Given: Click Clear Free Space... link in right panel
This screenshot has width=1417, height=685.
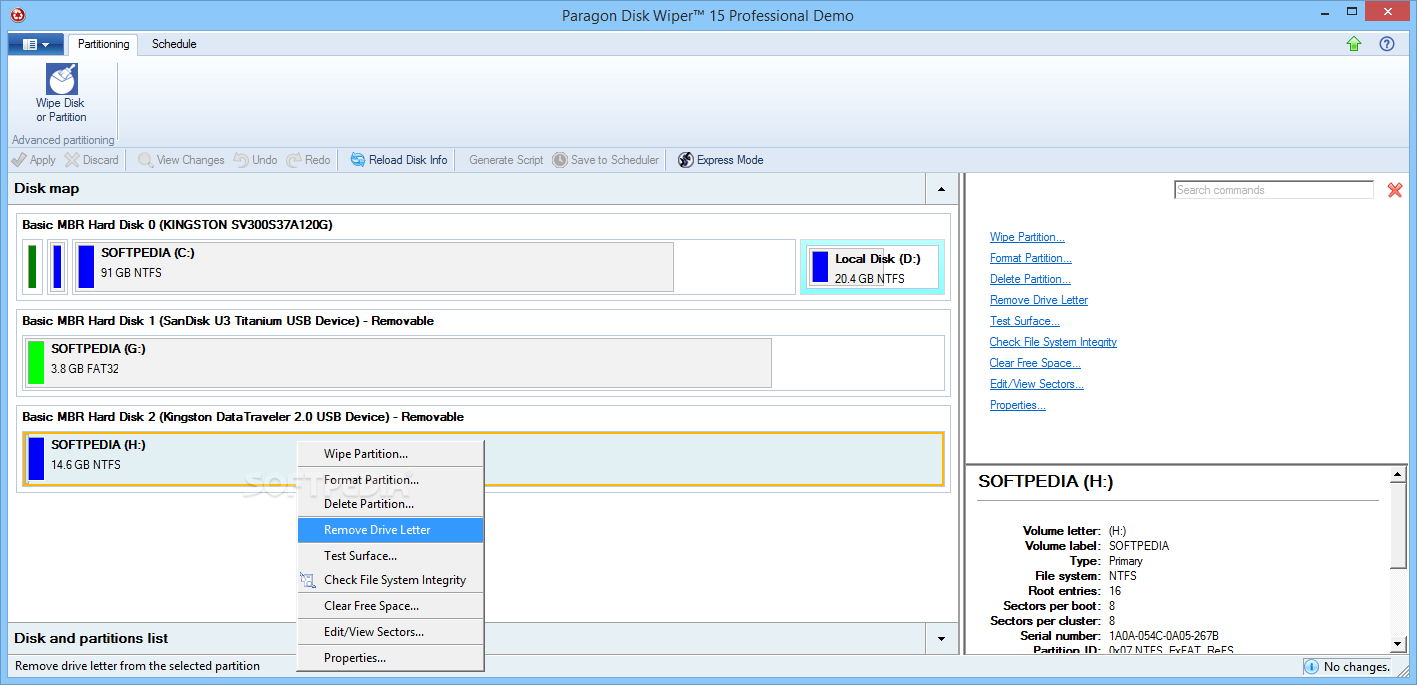Looking at the screenshot, I should 1035,363.
